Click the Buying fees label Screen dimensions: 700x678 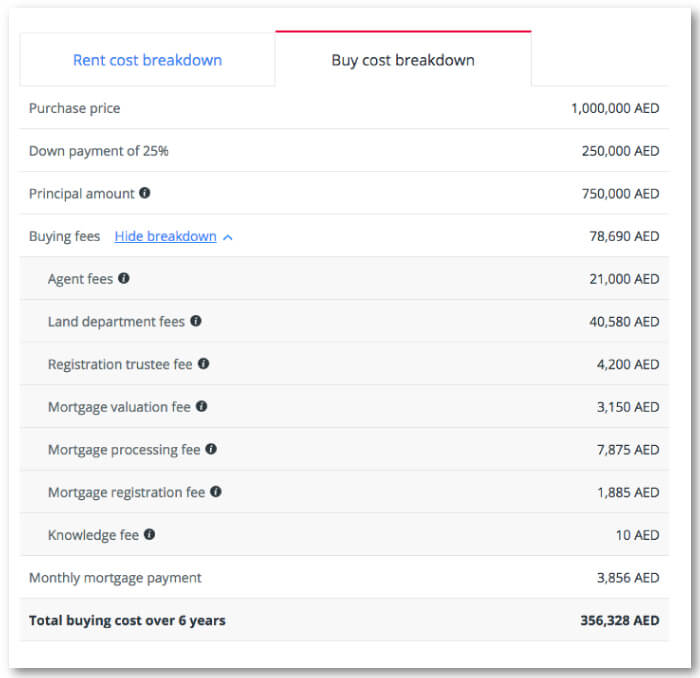(x=64, y=236)
